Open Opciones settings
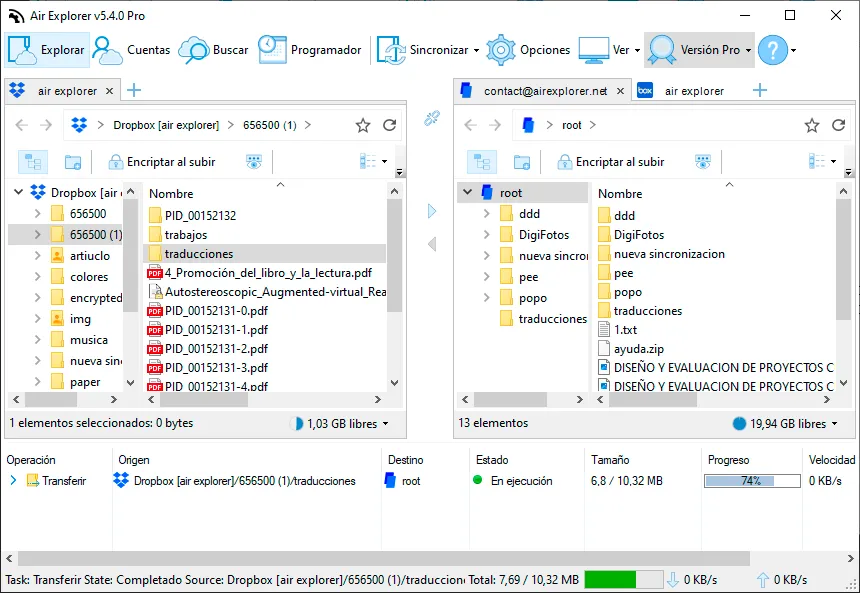Viewport: 860px width, 593px height. pos(529,50)
